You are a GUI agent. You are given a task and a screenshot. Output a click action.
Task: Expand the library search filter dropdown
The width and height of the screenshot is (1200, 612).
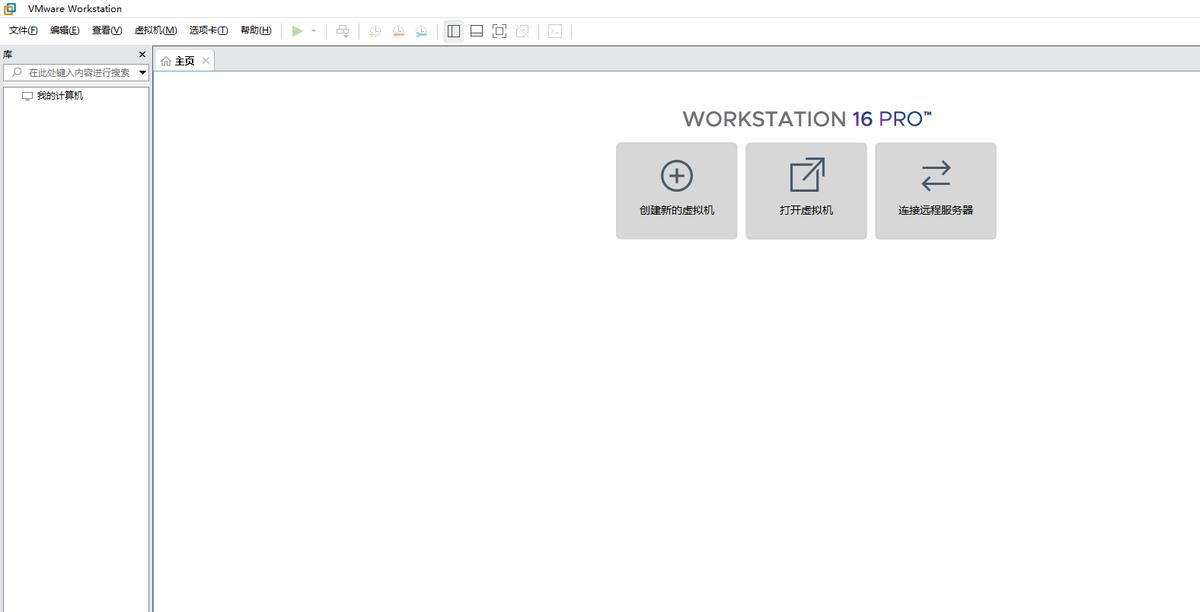click(x=142, y=73)
